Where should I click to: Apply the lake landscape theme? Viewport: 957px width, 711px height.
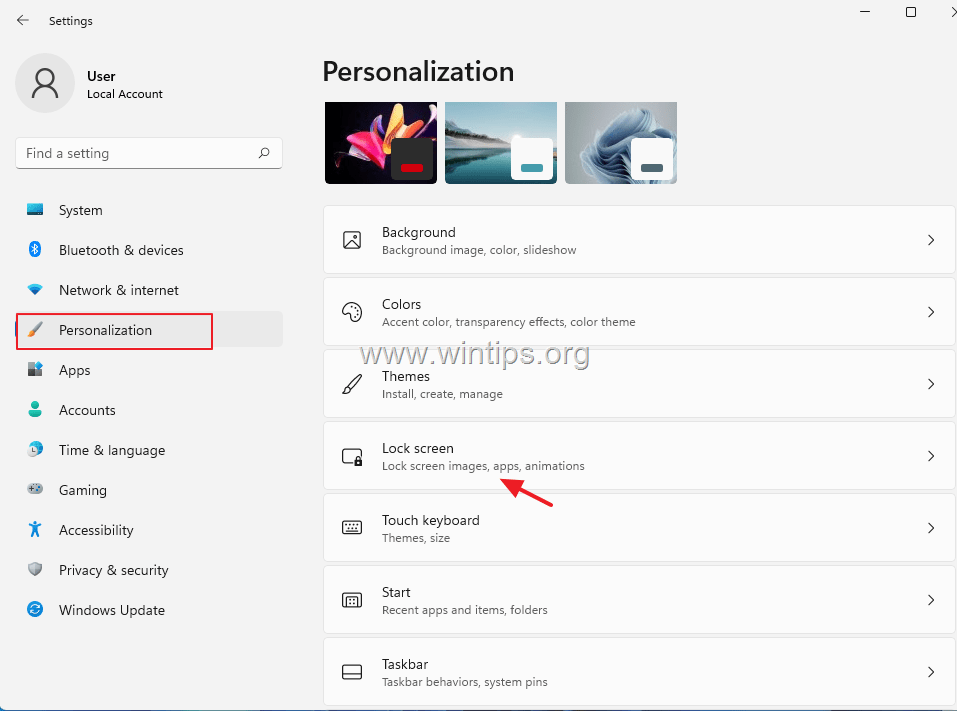(501, 143)
